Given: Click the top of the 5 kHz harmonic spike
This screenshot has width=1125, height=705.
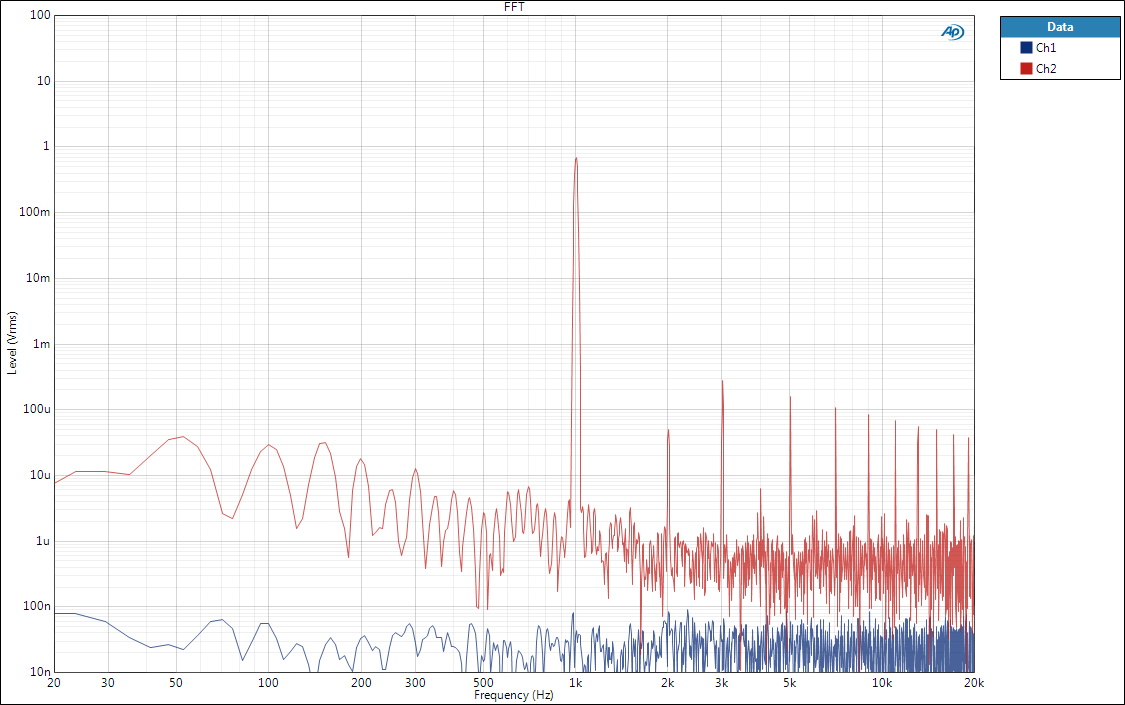Looking at the screenshot, I should (x=790, y=397).
